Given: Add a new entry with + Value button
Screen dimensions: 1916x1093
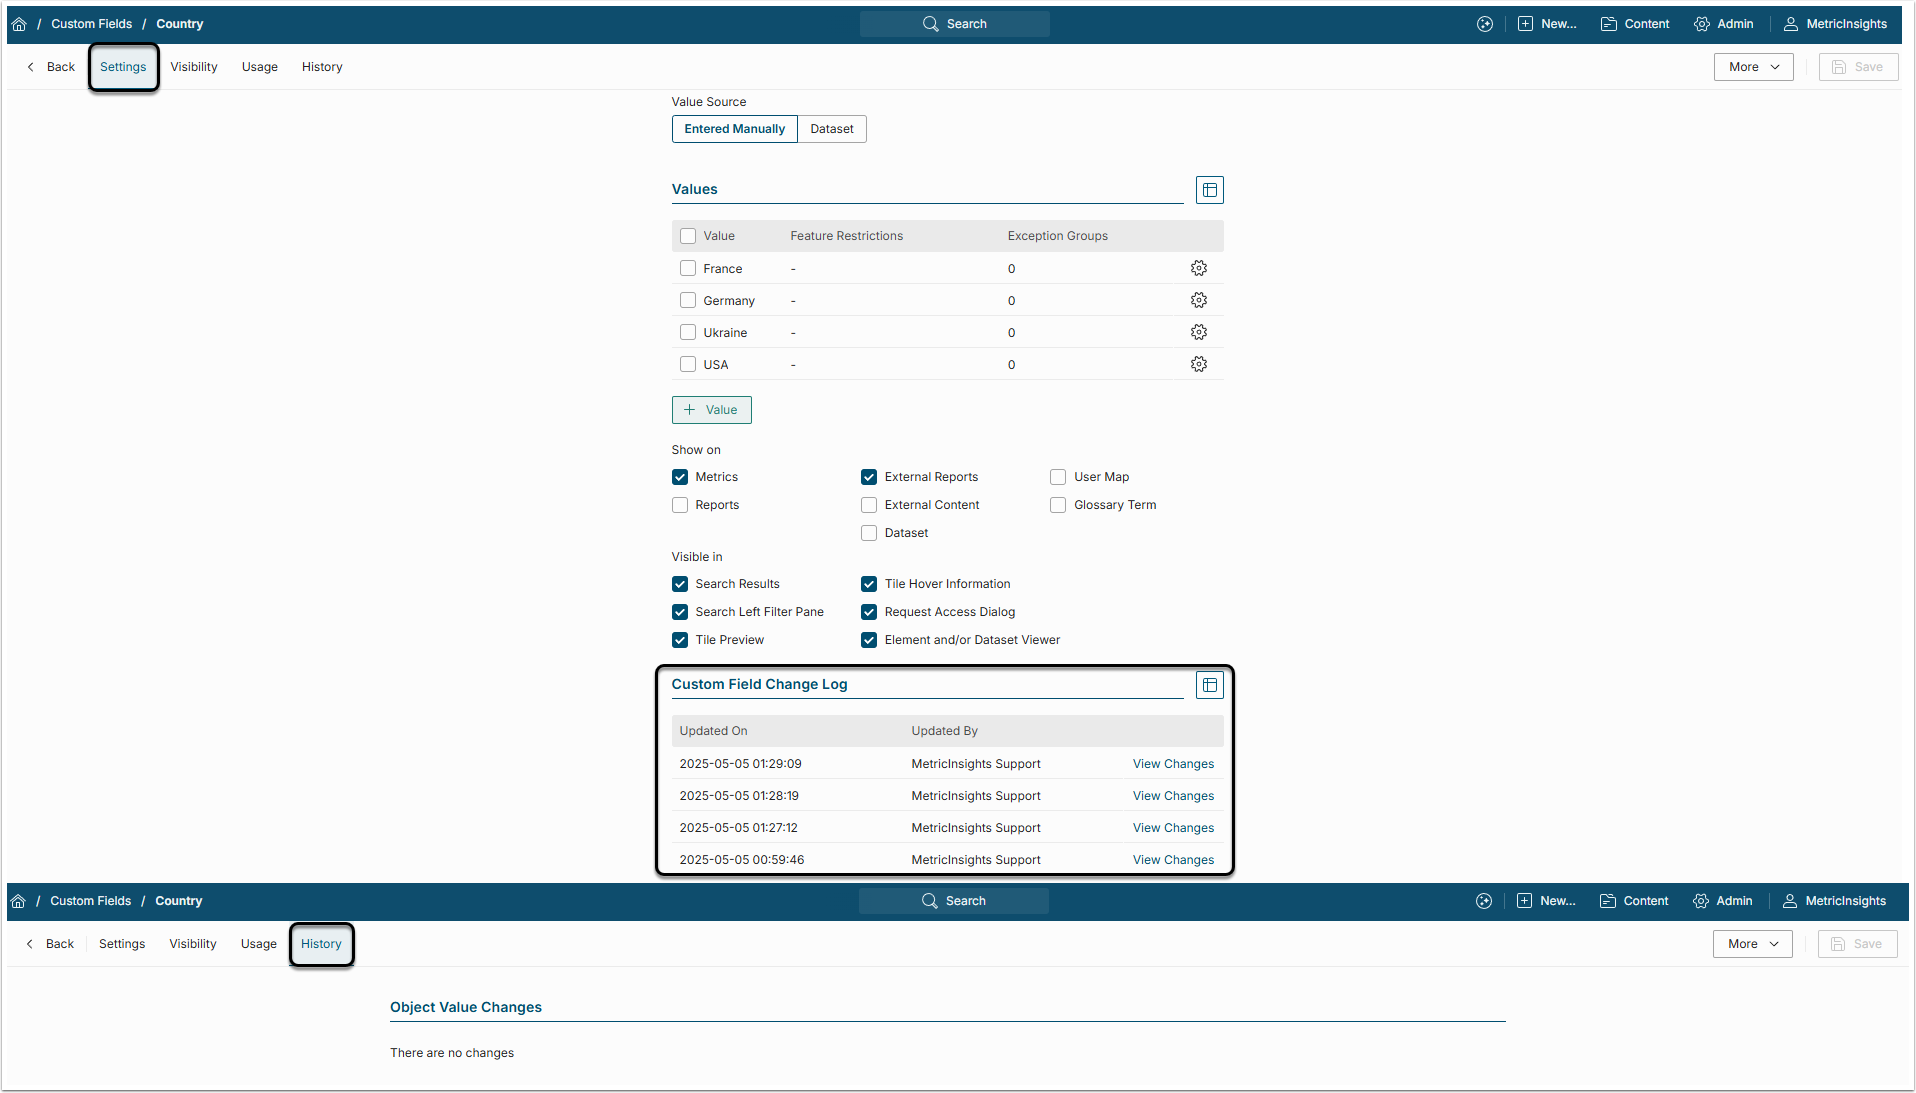Looking at the screenshot, I should tap(711, 410).
